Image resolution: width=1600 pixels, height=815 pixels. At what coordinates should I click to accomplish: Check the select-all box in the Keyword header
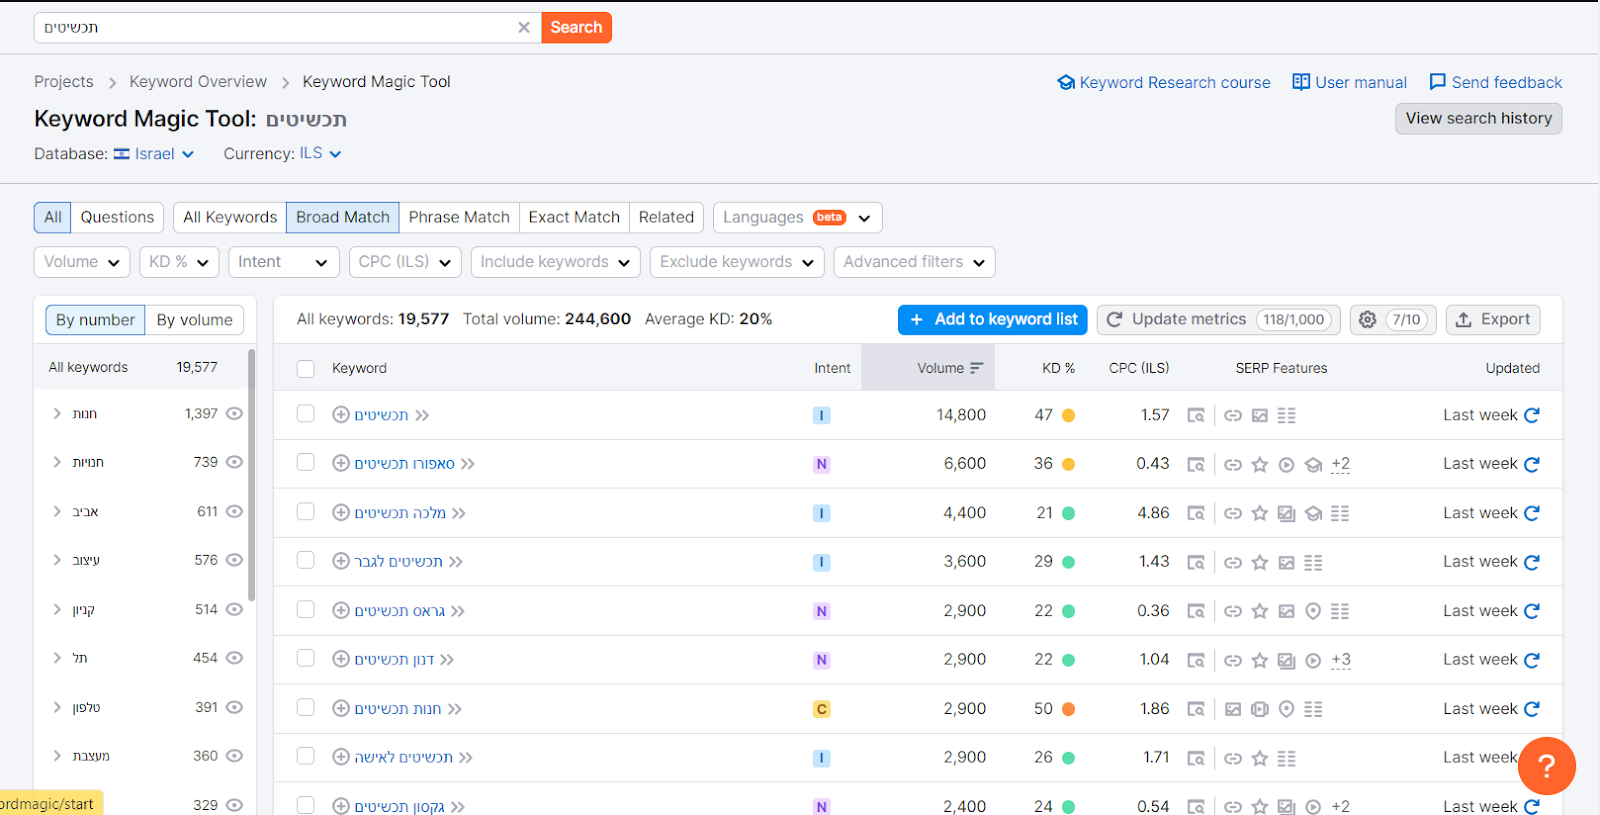[x=306, y=369]
